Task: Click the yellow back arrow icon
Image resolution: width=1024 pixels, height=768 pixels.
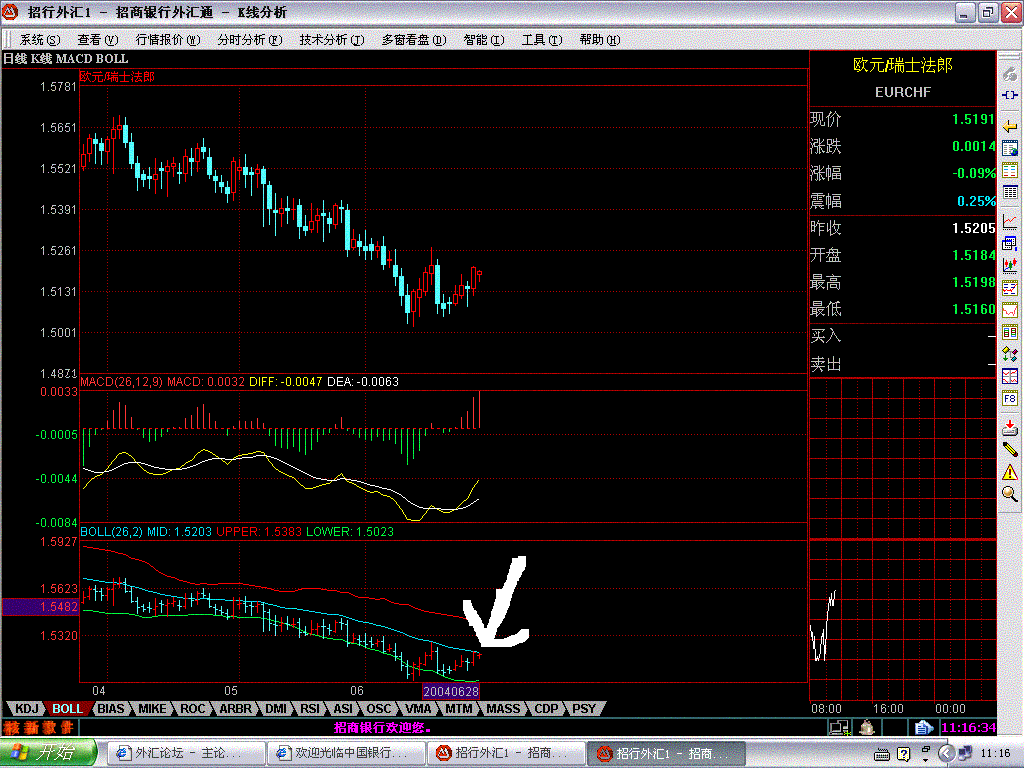Action: point(1009,125)
